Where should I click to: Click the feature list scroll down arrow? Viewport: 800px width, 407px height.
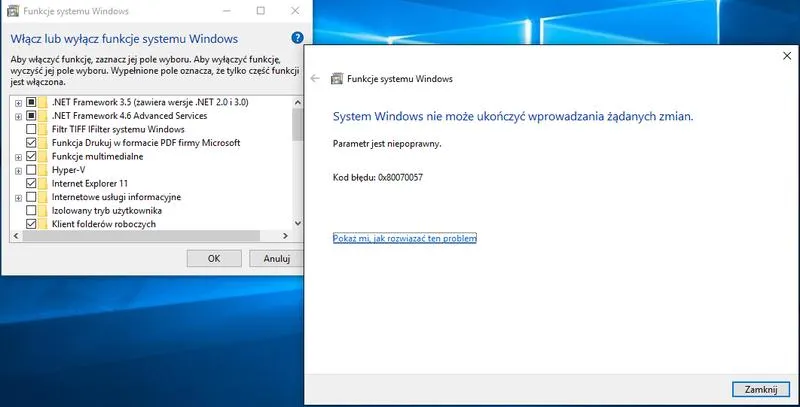297,223
